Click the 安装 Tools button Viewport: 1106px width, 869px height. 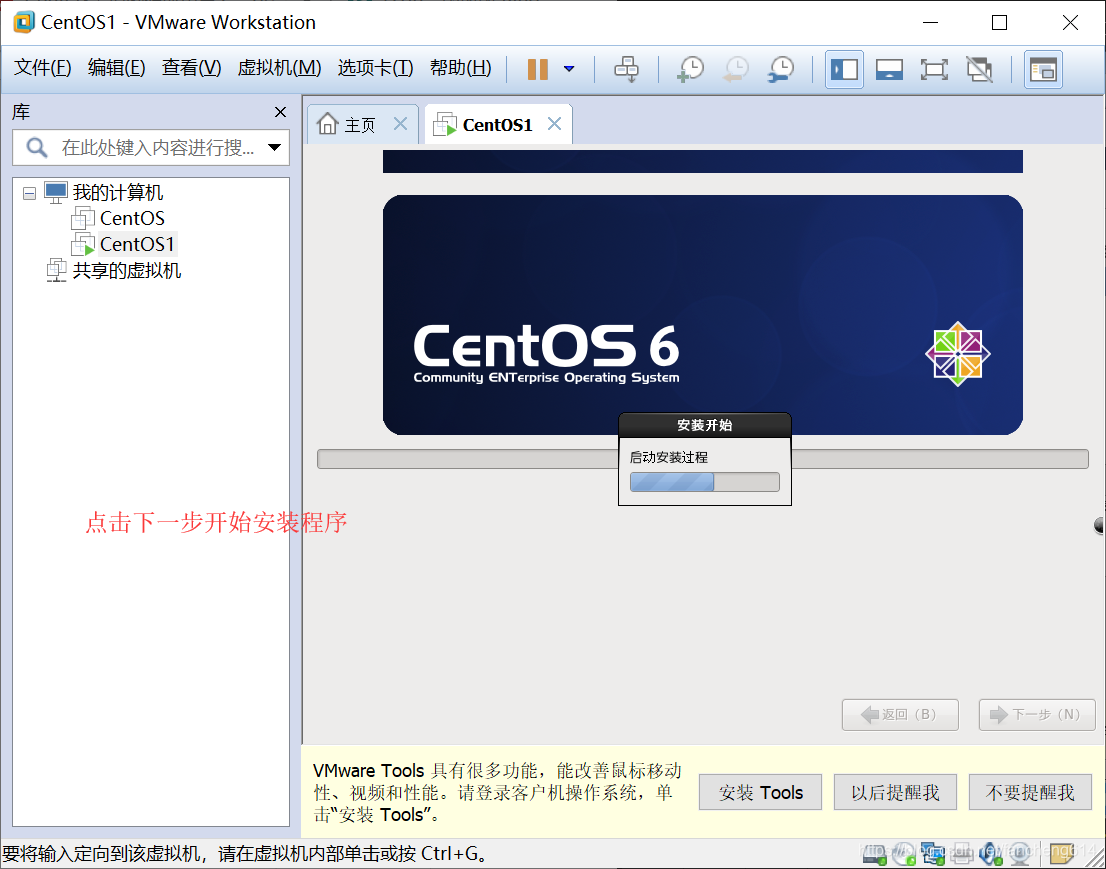[x=760, y=792]
